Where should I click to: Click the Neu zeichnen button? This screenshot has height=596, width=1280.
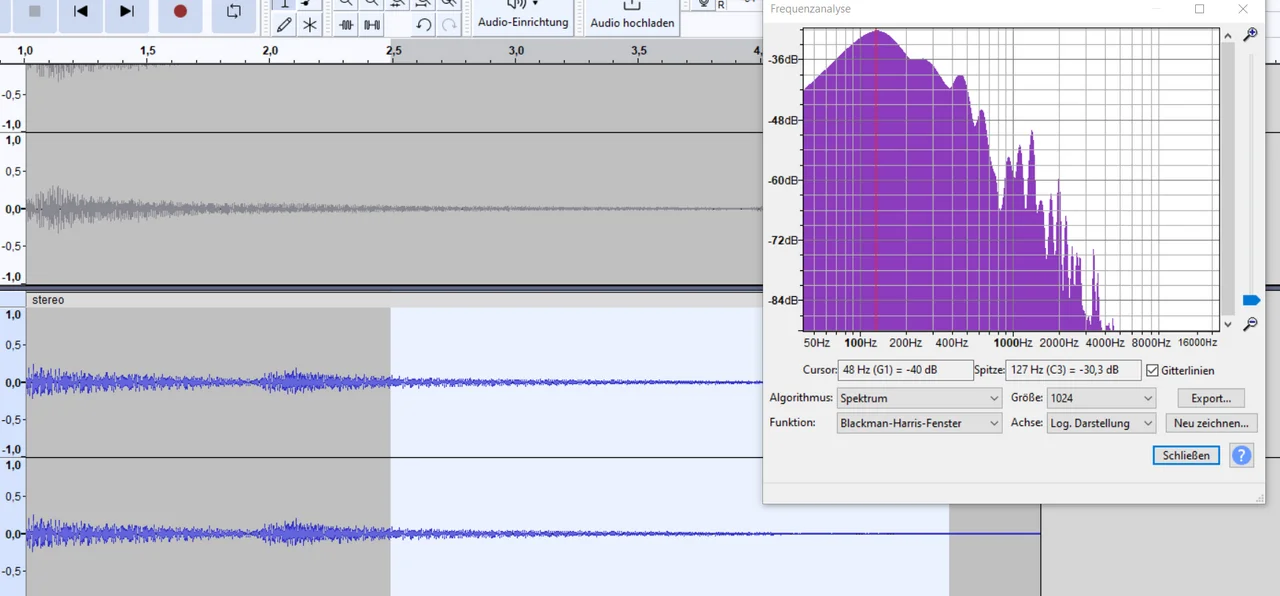pos(1211,423)
